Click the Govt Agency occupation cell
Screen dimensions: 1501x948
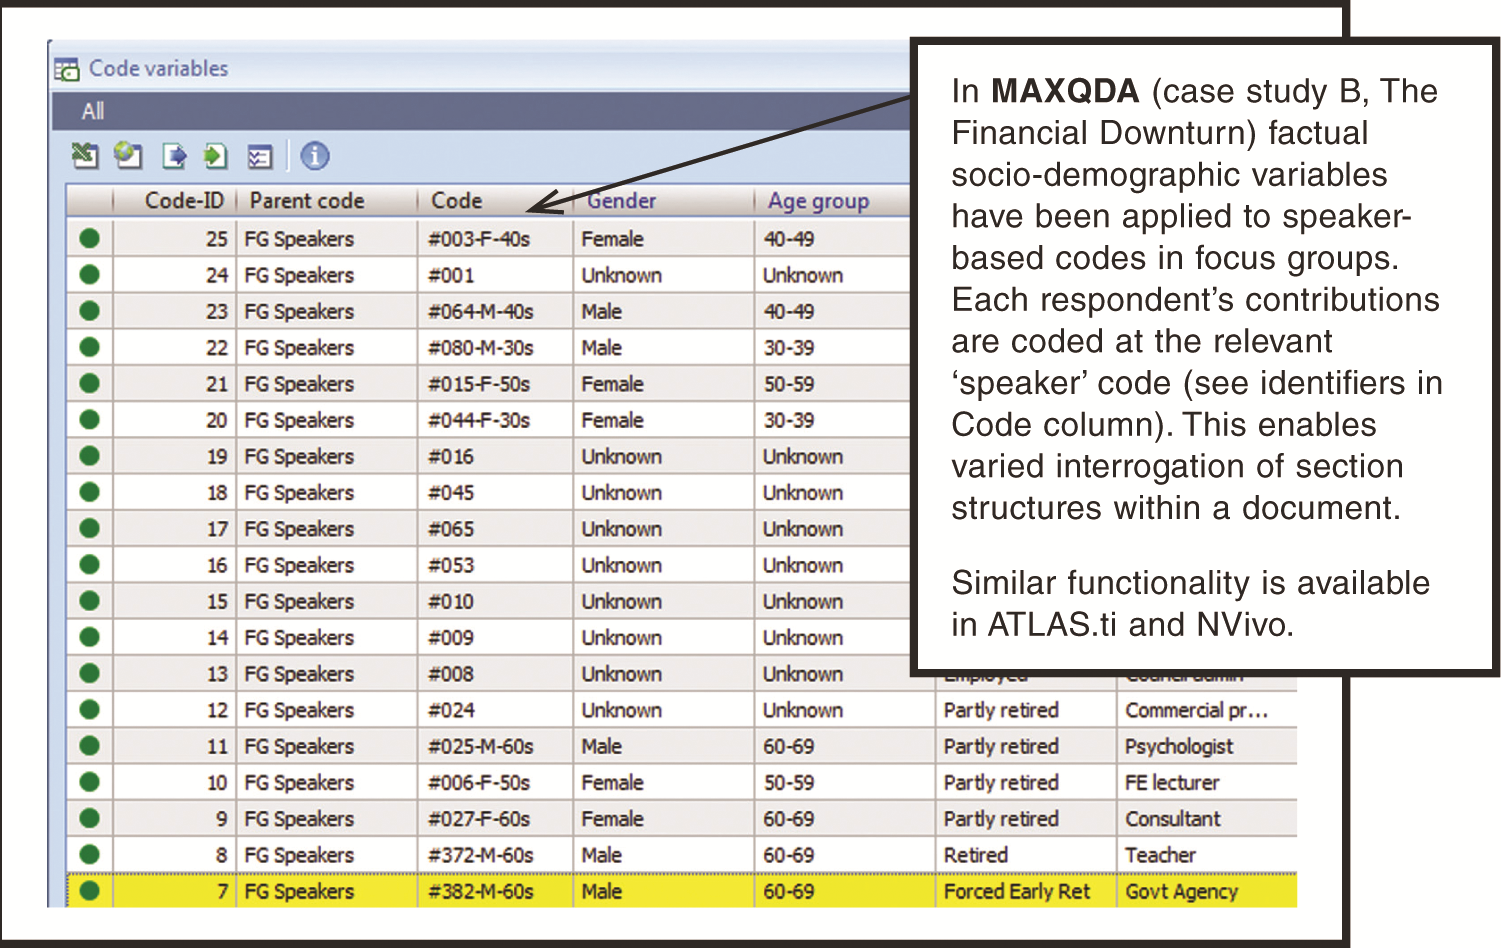[x=1207, y=890]
